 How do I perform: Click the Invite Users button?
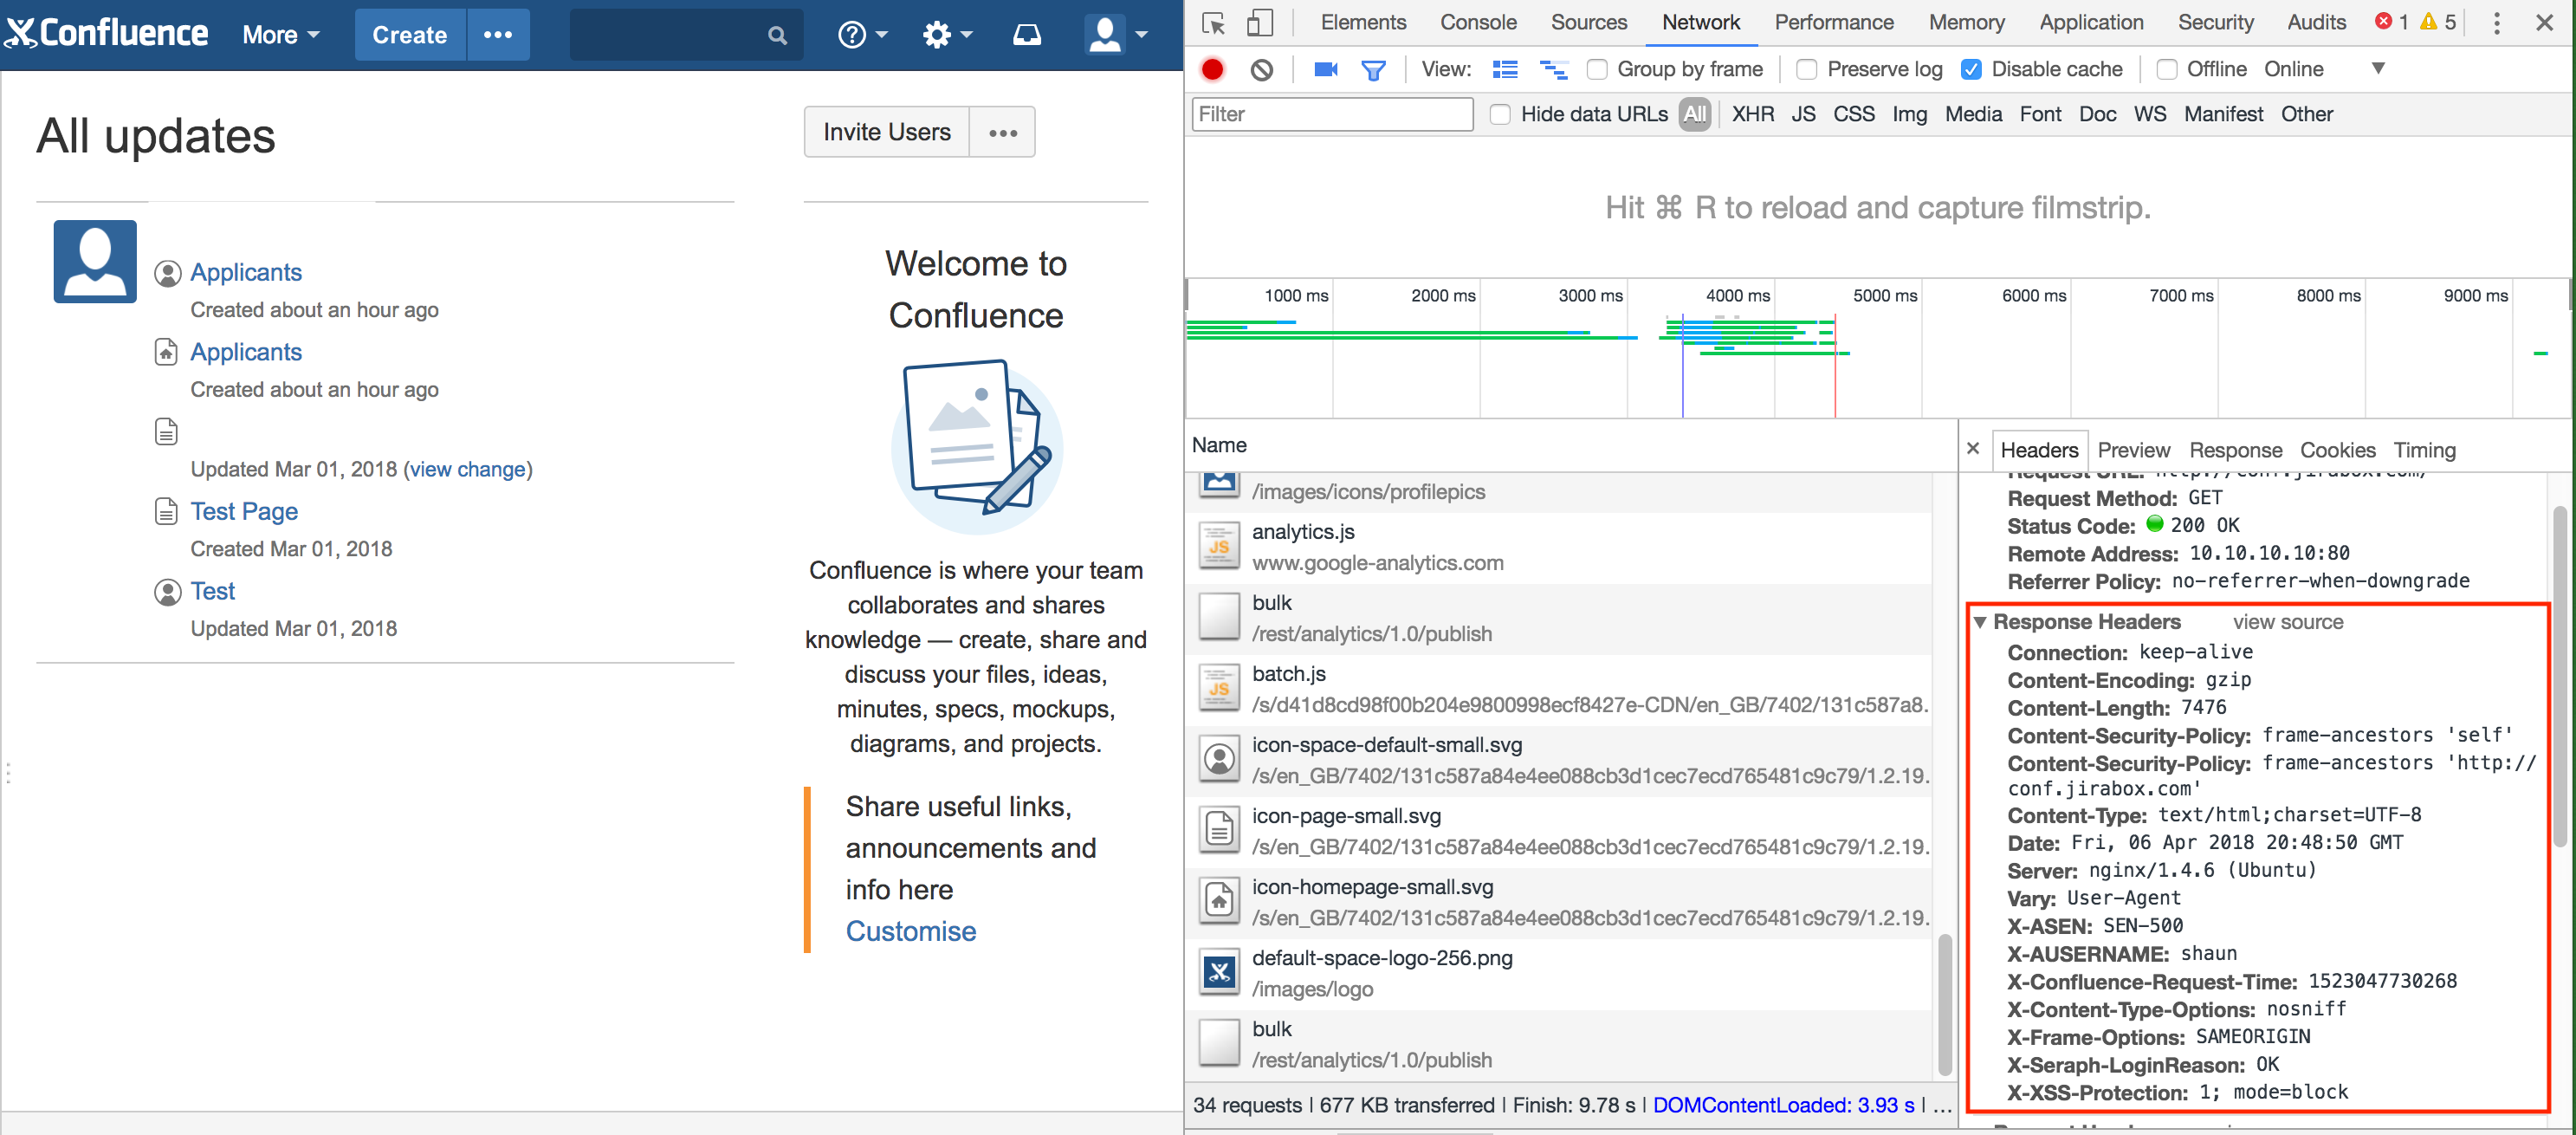(x=886, y=131)
